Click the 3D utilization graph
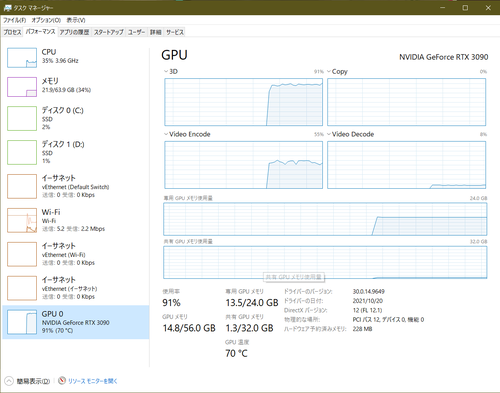 [x=243, y=102]
